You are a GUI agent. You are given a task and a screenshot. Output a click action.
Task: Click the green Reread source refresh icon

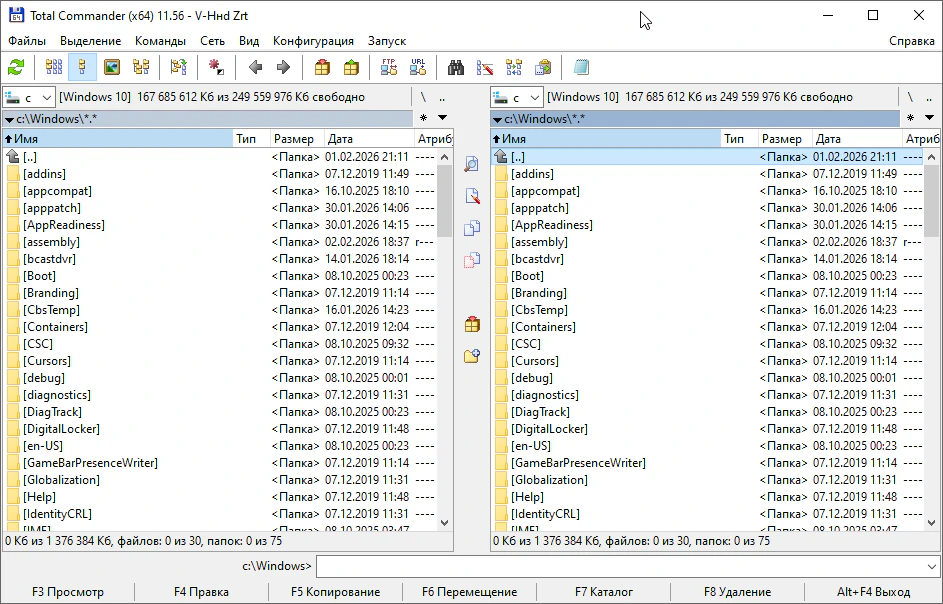[x=16, y=68]
